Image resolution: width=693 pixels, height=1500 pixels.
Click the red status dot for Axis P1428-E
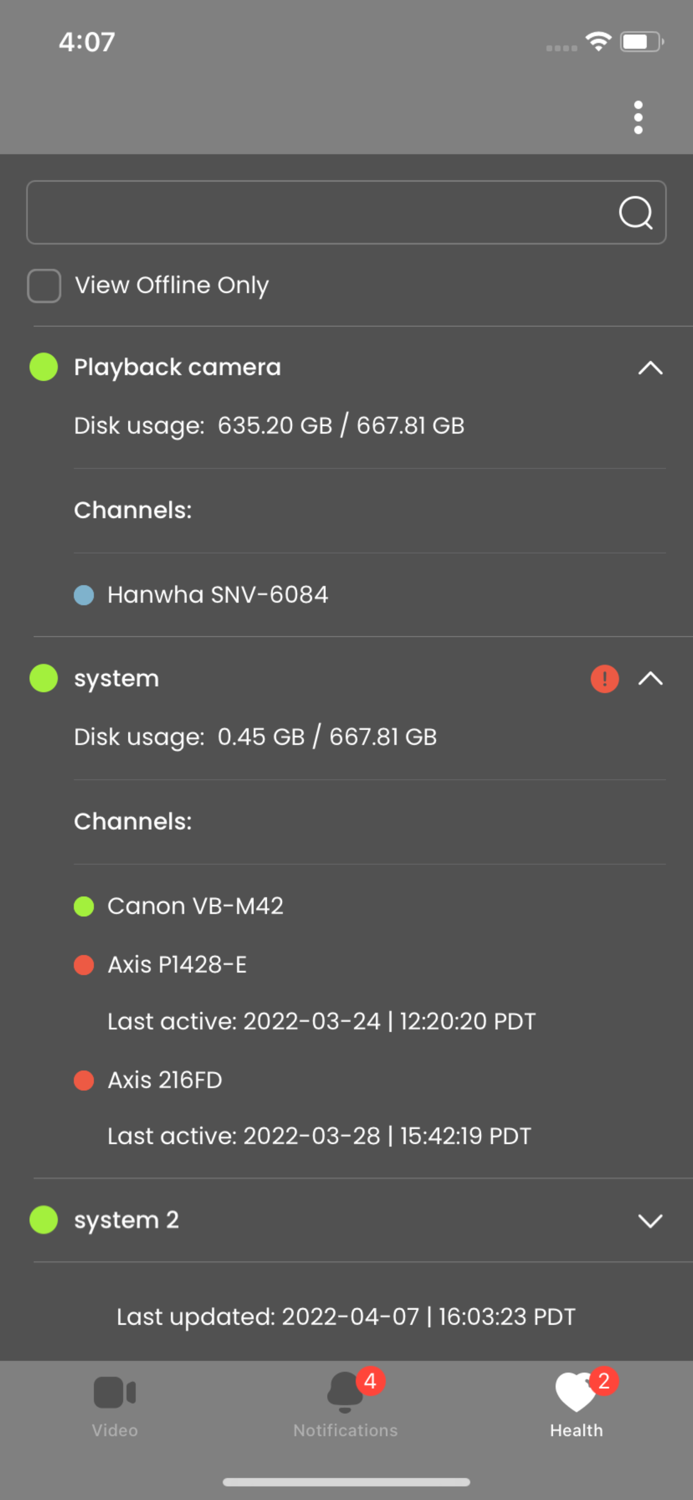coord(84,965)
